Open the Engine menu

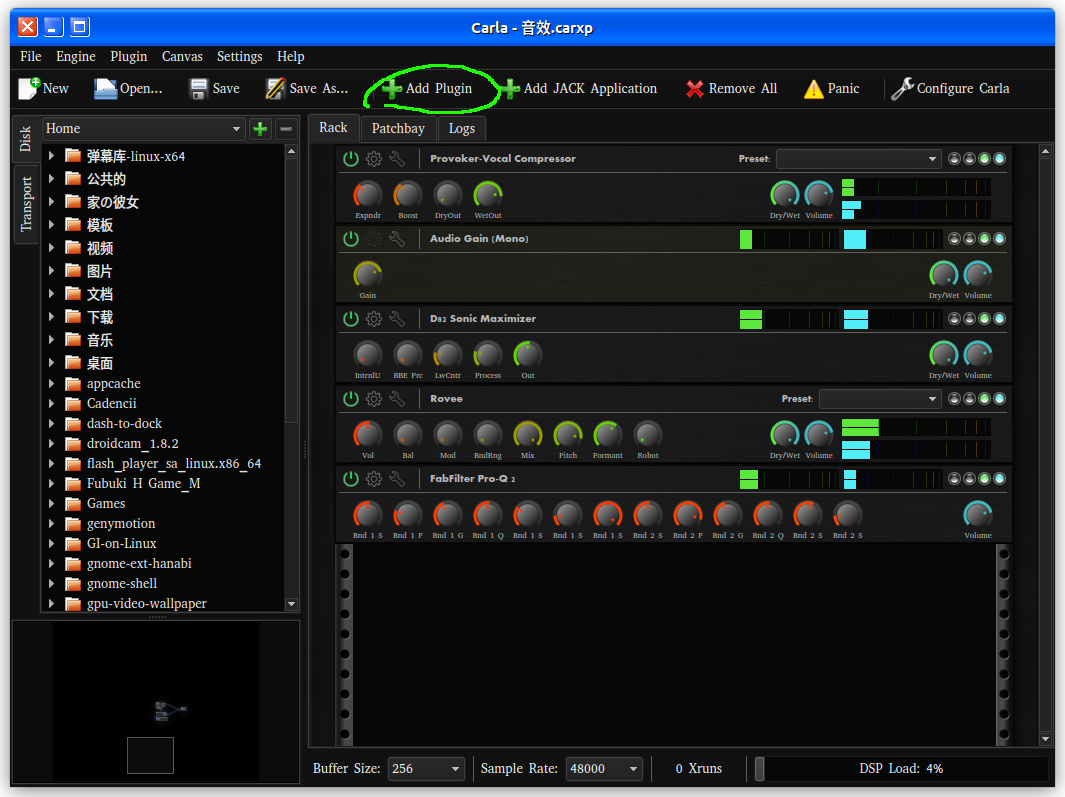pyautogui.click(x=75, y=56)
